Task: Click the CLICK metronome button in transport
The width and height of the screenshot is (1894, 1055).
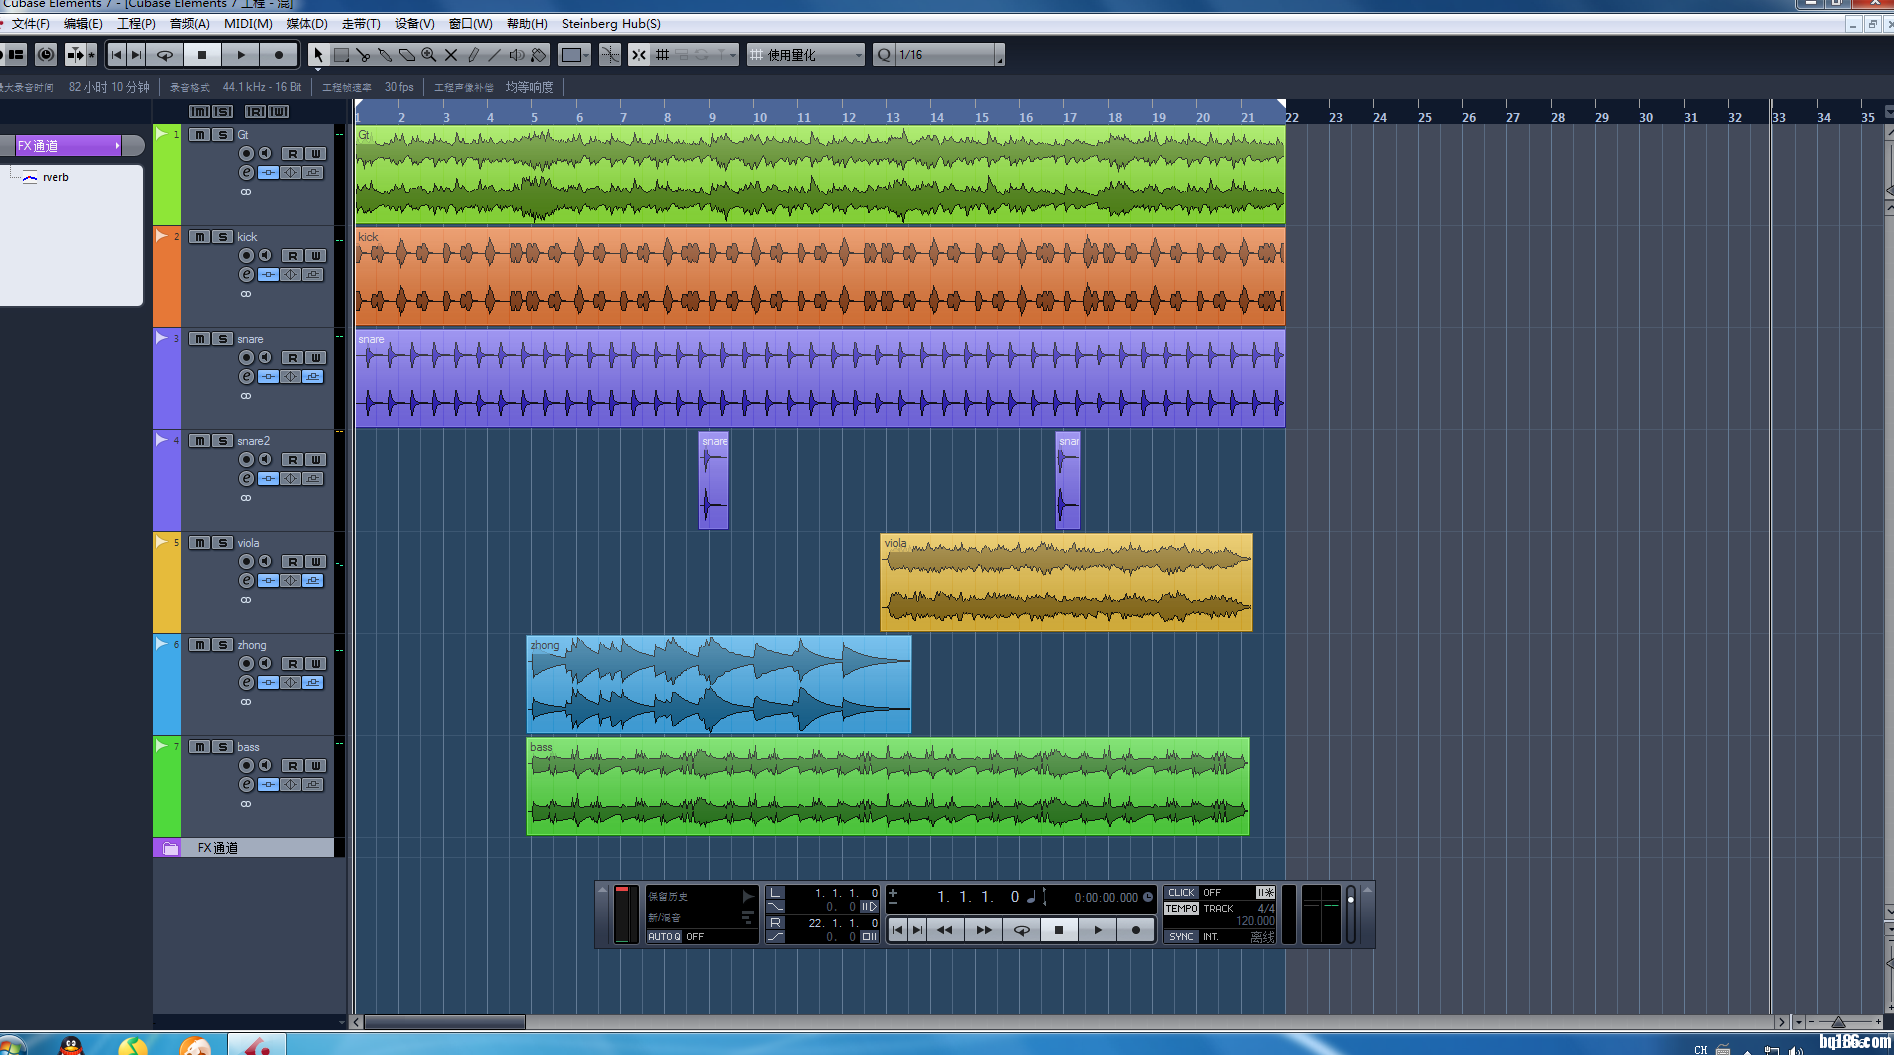Action: pyautogui.click(x=1181, y=893)
